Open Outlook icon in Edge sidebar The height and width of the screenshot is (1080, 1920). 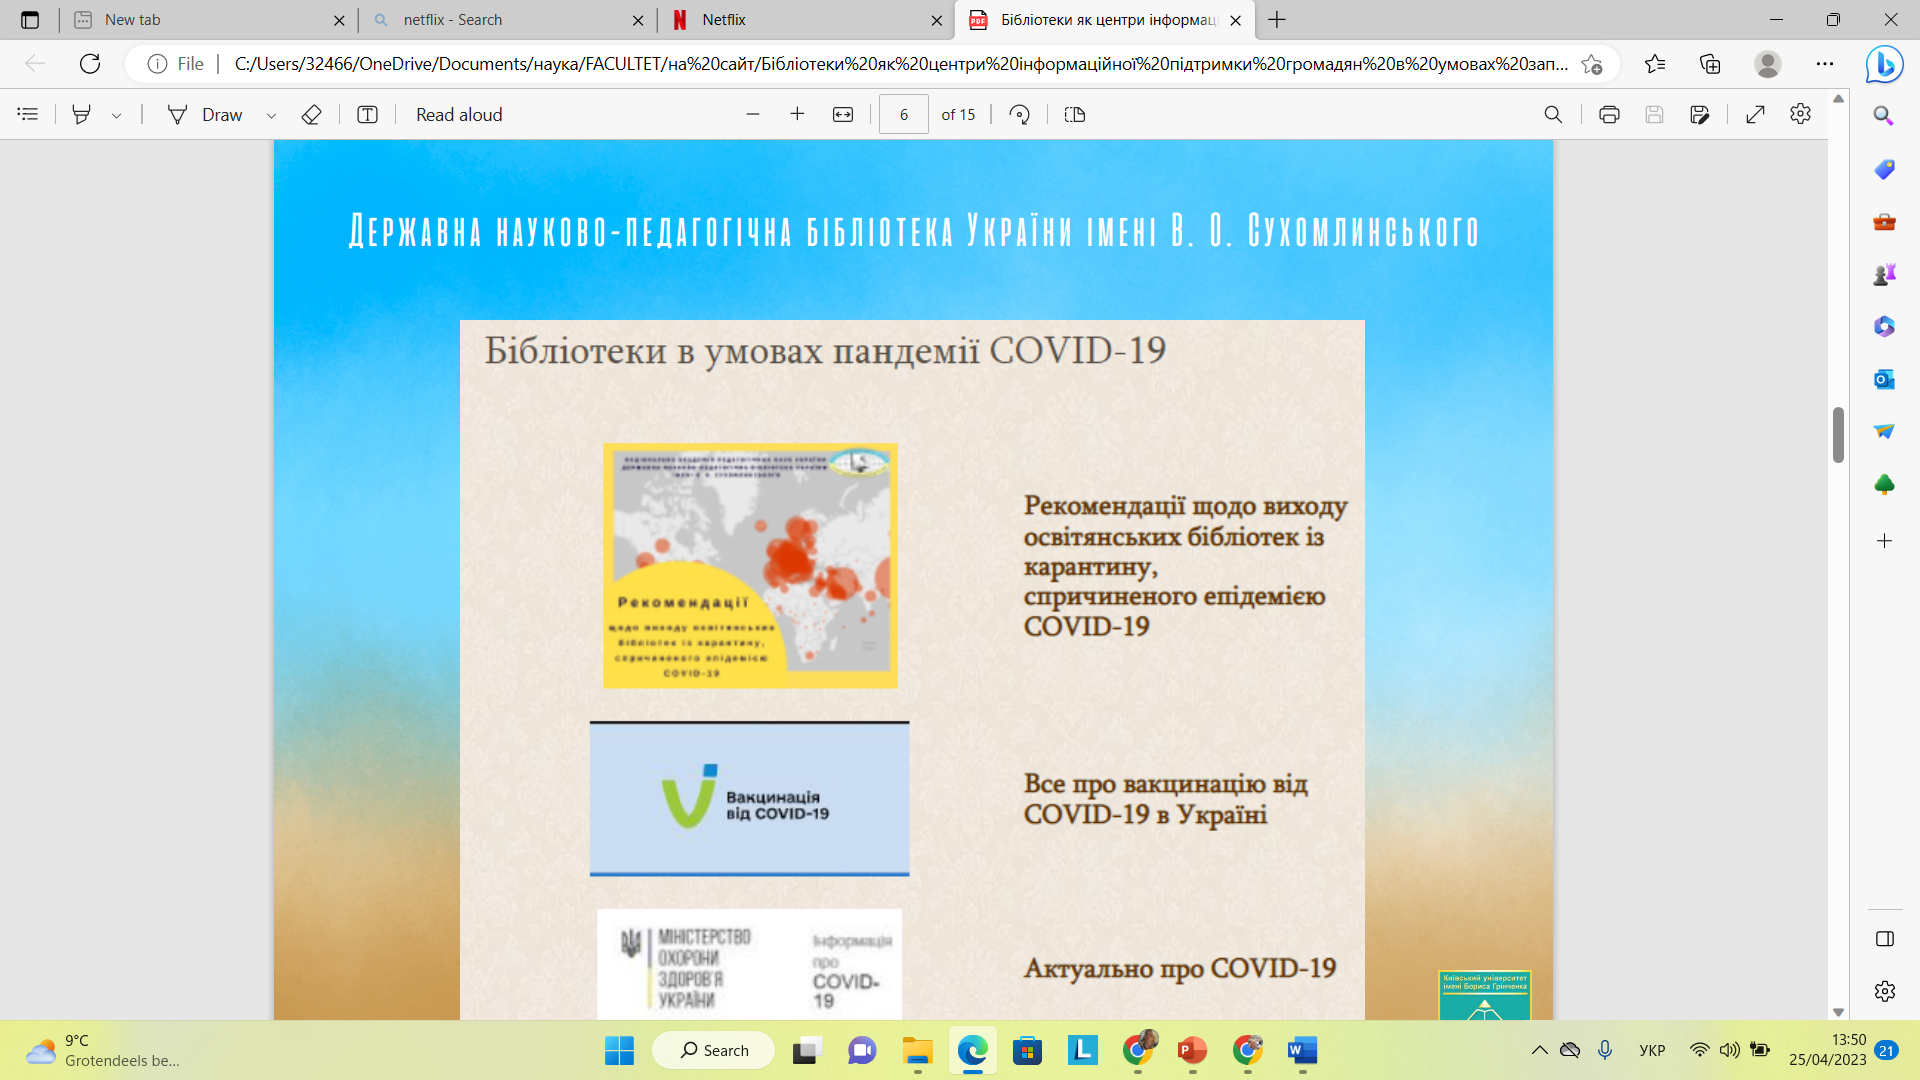point(1884,380)
